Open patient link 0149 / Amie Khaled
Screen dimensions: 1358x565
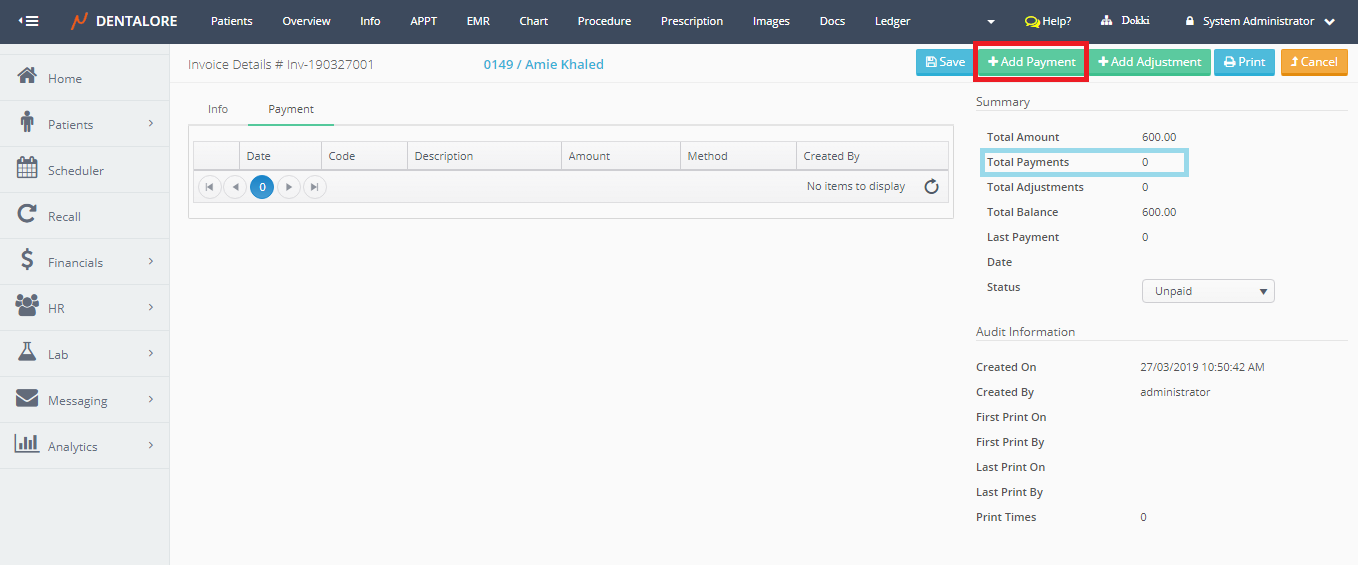pyautogui.click(x=543, y=64)
